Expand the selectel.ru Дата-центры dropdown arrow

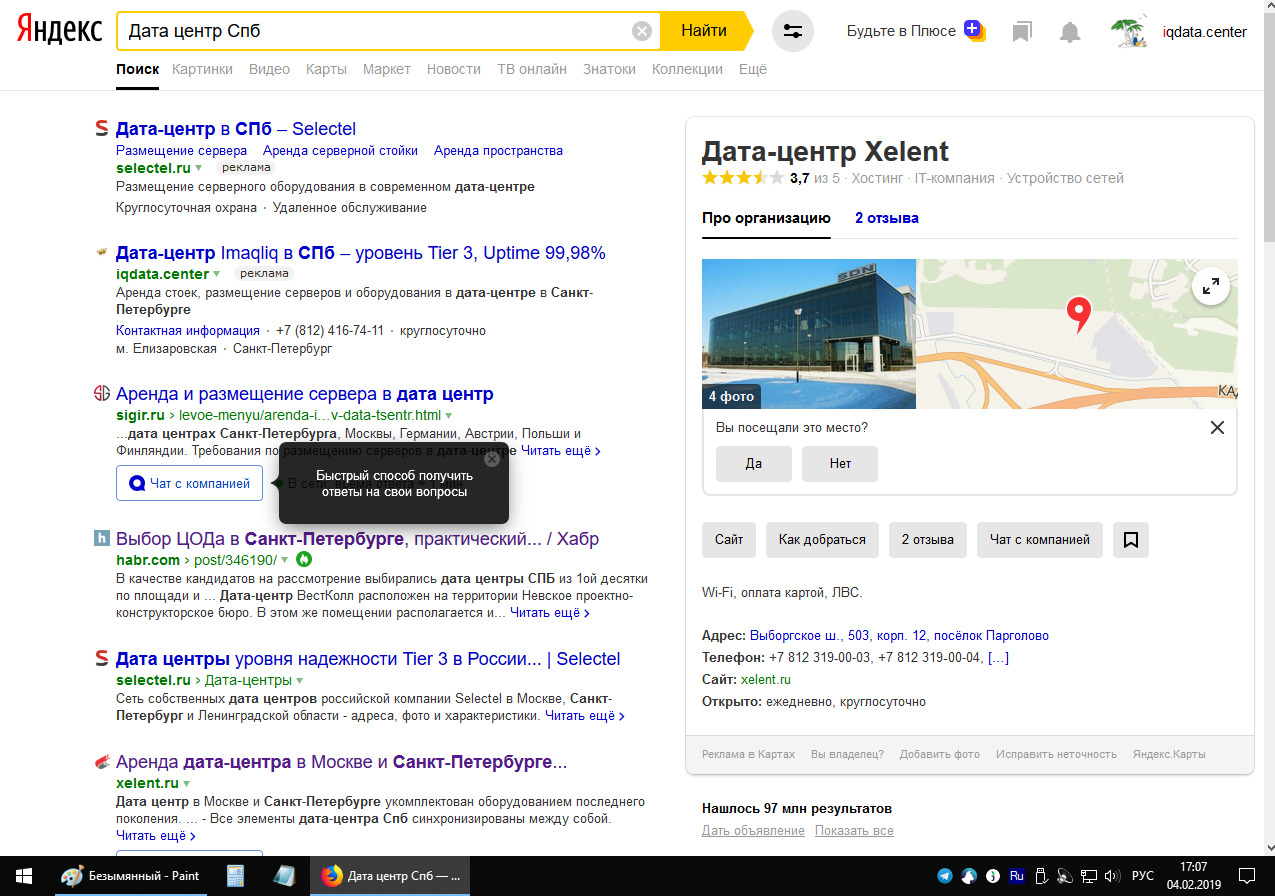[299, 680]
